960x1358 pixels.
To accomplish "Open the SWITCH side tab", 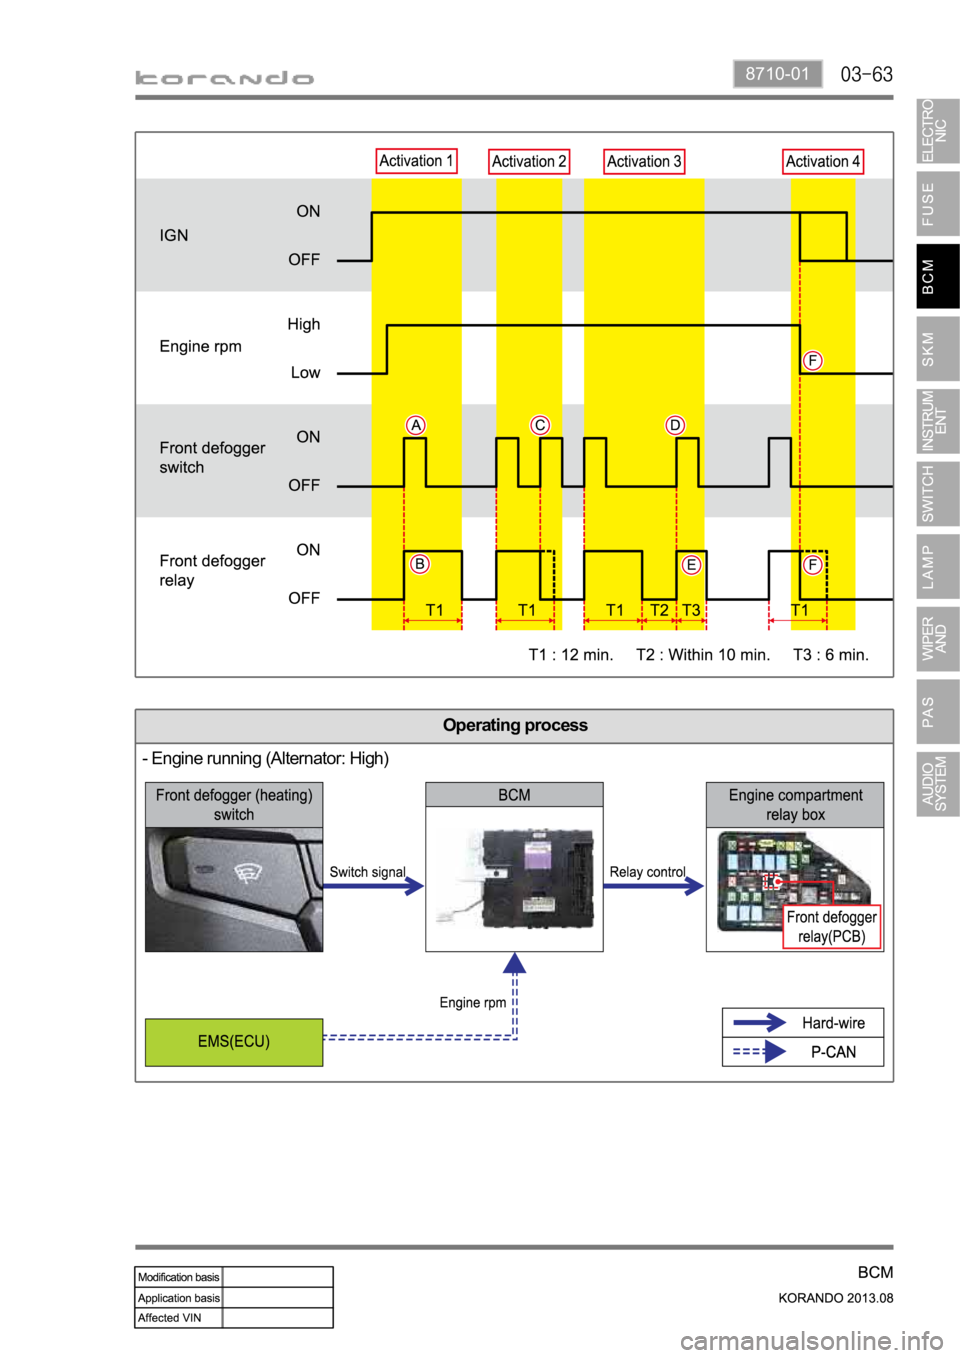I will [x=937, y=494].
